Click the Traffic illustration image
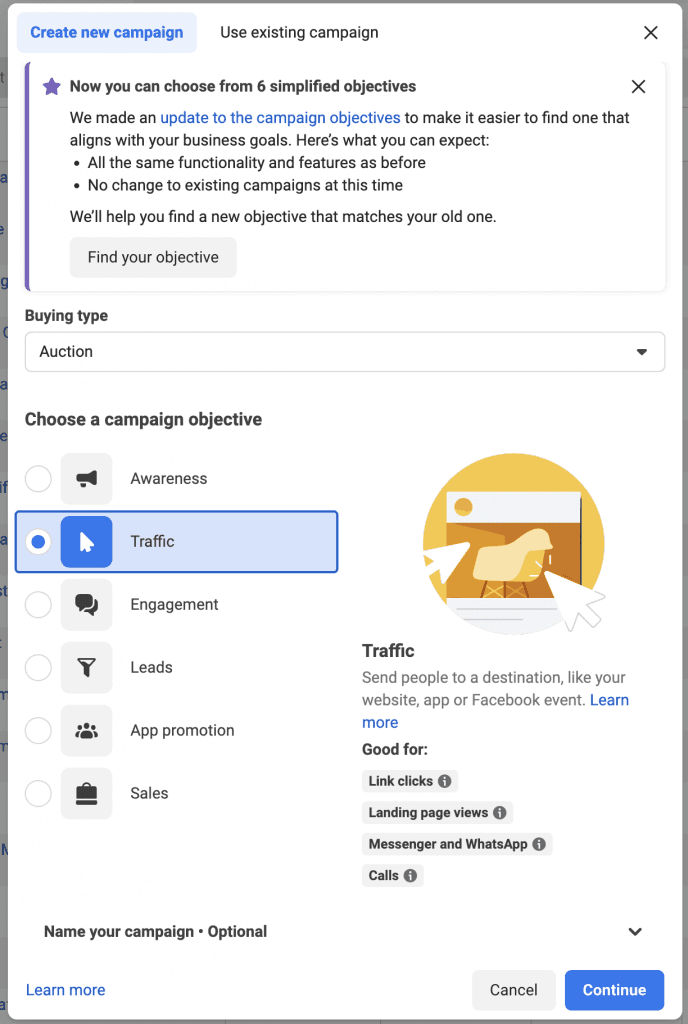 (x=514, y=543)
